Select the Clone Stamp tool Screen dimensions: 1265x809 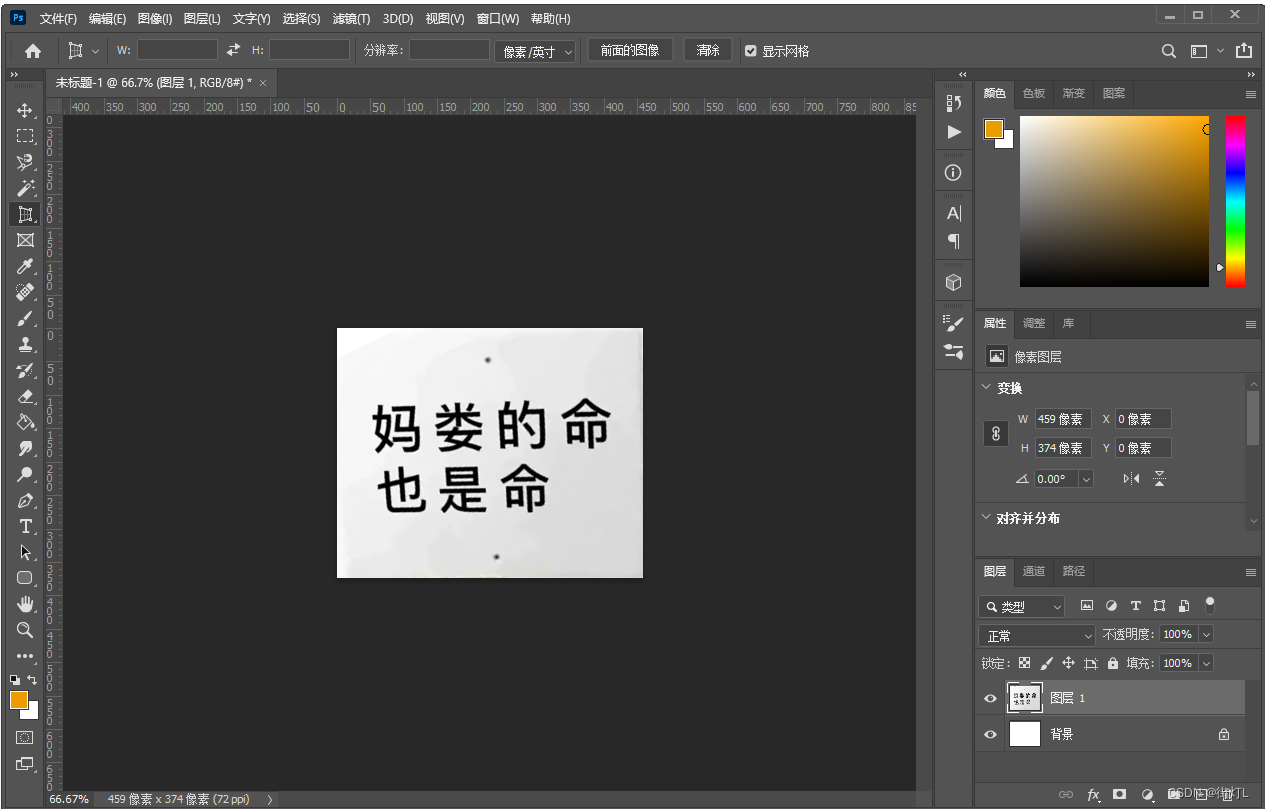point(25,344)
